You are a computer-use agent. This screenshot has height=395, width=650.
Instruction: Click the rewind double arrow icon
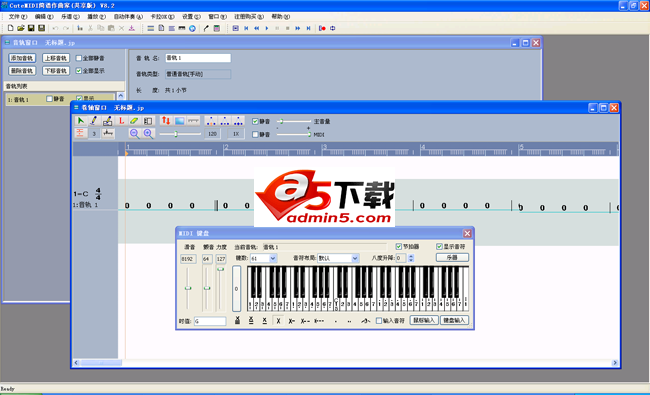point(257,28)
